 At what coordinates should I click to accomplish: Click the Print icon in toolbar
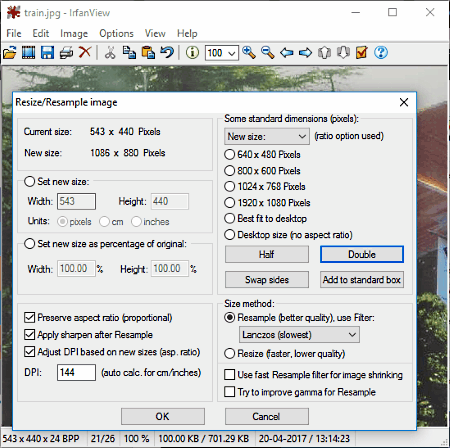tap(66, 53)
